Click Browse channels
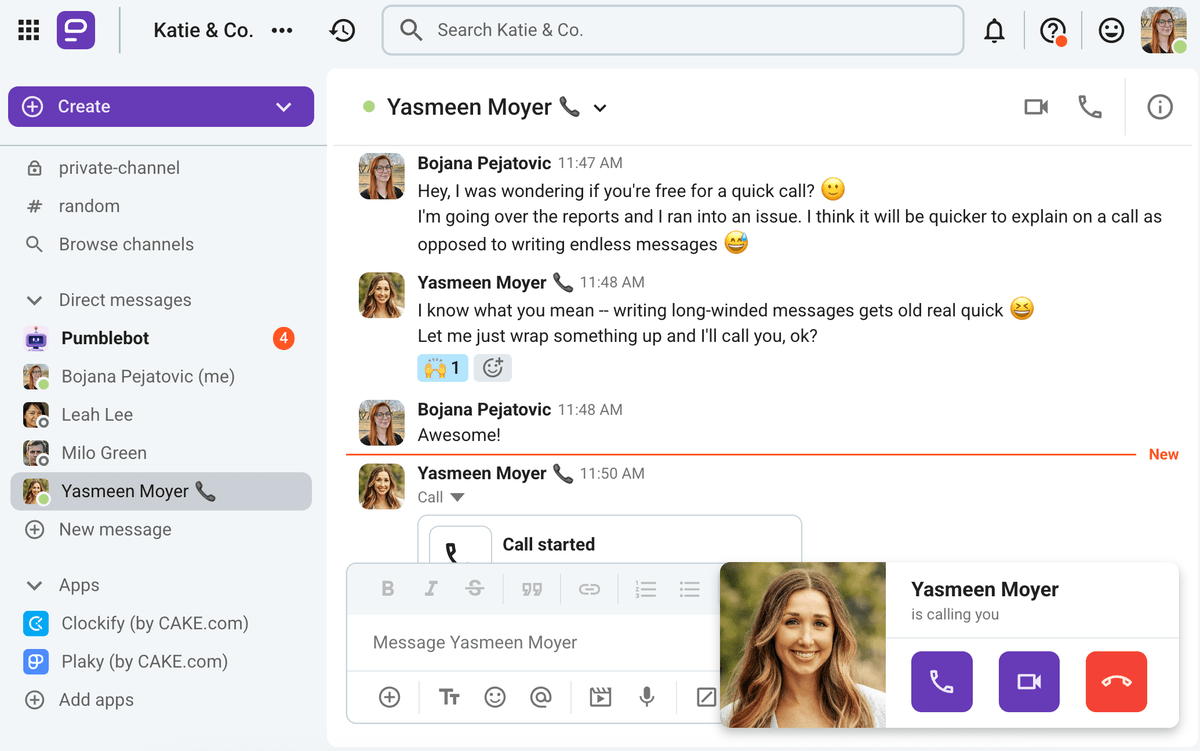 pyautogui.click(x=126, y=244)
